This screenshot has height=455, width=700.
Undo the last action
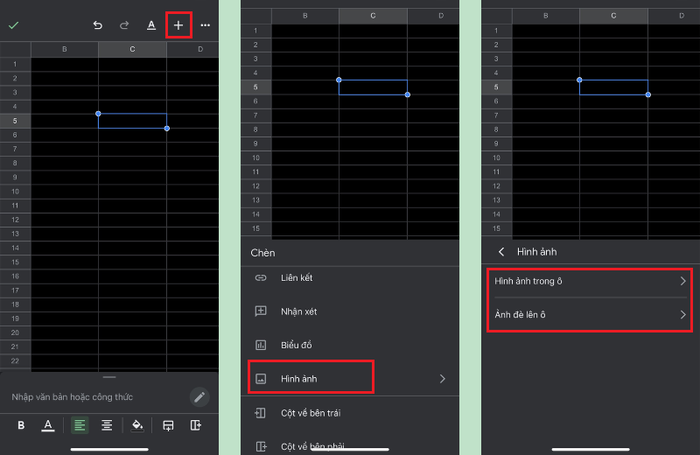click(98, 25)
